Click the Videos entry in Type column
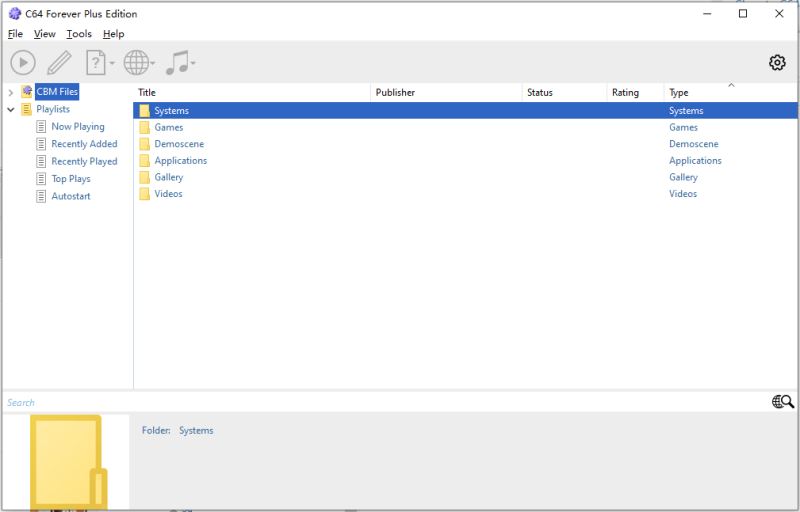 pos(683,194)
